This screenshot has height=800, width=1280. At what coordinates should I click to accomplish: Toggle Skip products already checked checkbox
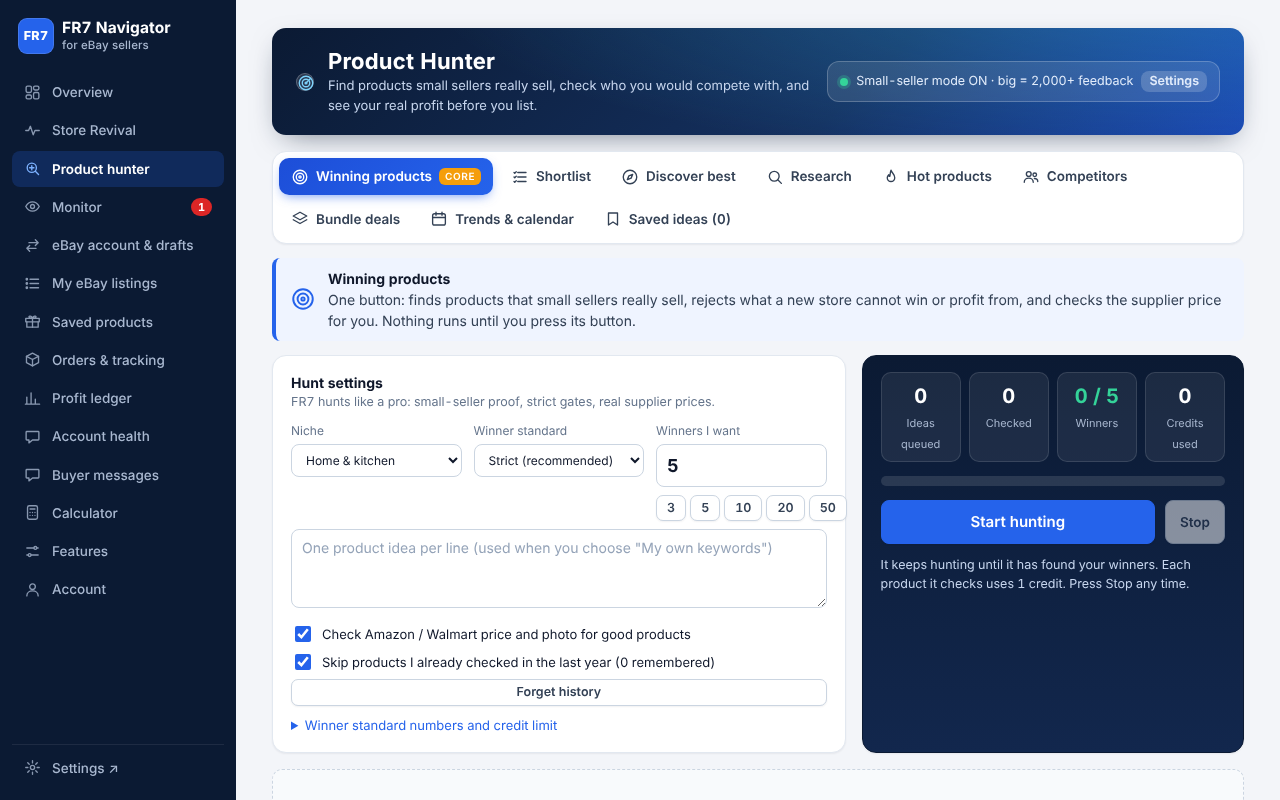pyautogui.click(x=303, y=662)
